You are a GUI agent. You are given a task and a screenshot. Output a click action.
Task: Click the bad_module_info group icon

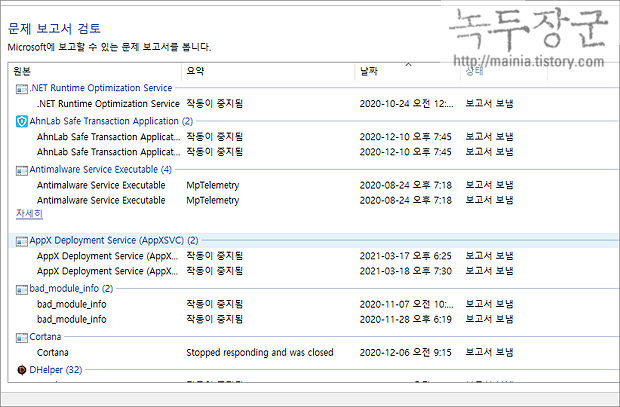(21, 290)
